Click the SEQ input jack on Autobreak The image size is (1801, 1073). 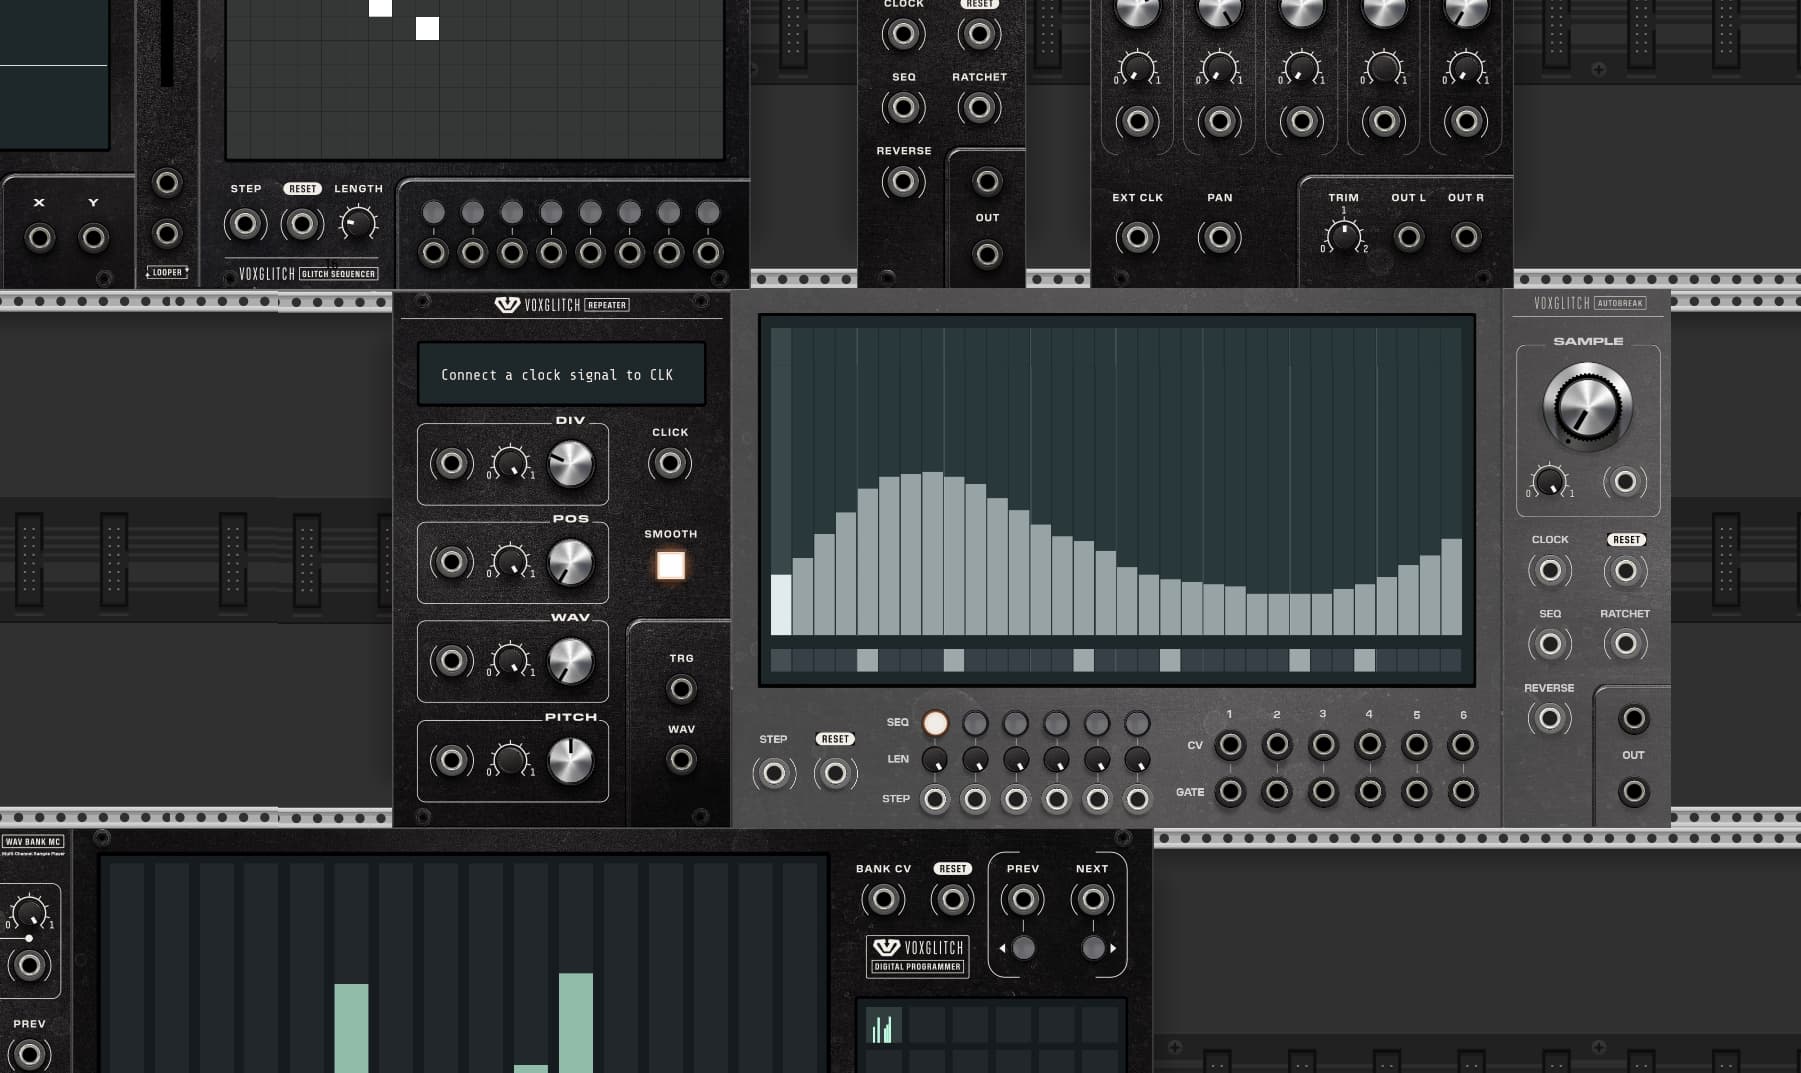click(1550, 644)
